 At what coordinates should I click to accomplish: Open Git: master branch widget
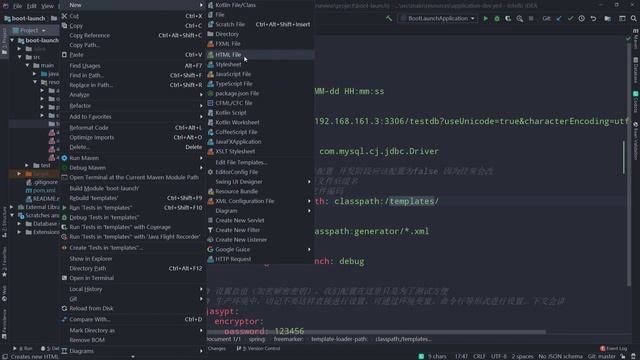point(602,356)
